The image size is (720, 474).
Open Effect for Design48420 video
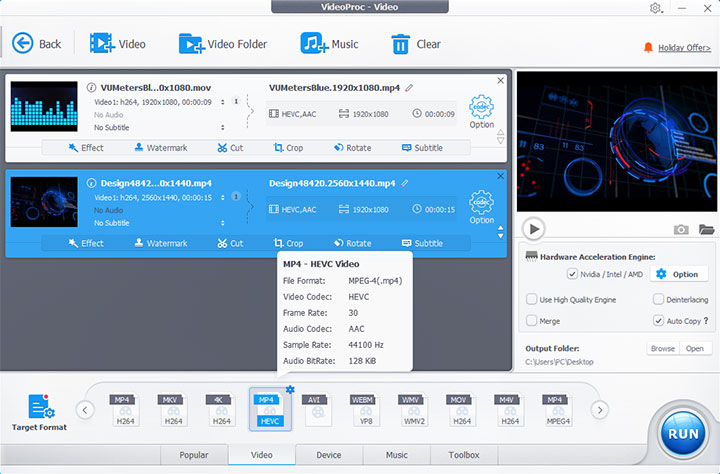tap(86, 243)
